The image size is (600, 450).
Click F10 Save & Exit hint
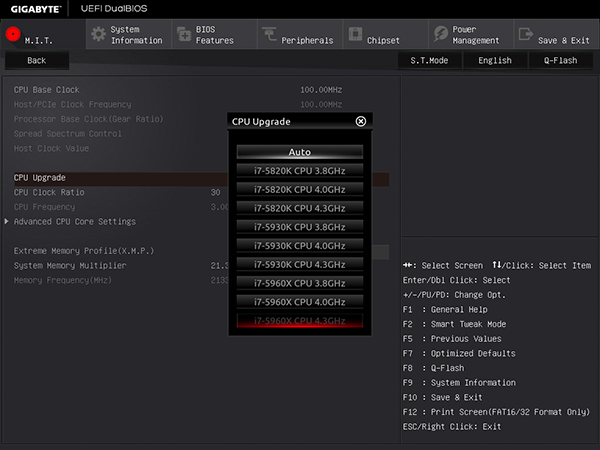442,398
